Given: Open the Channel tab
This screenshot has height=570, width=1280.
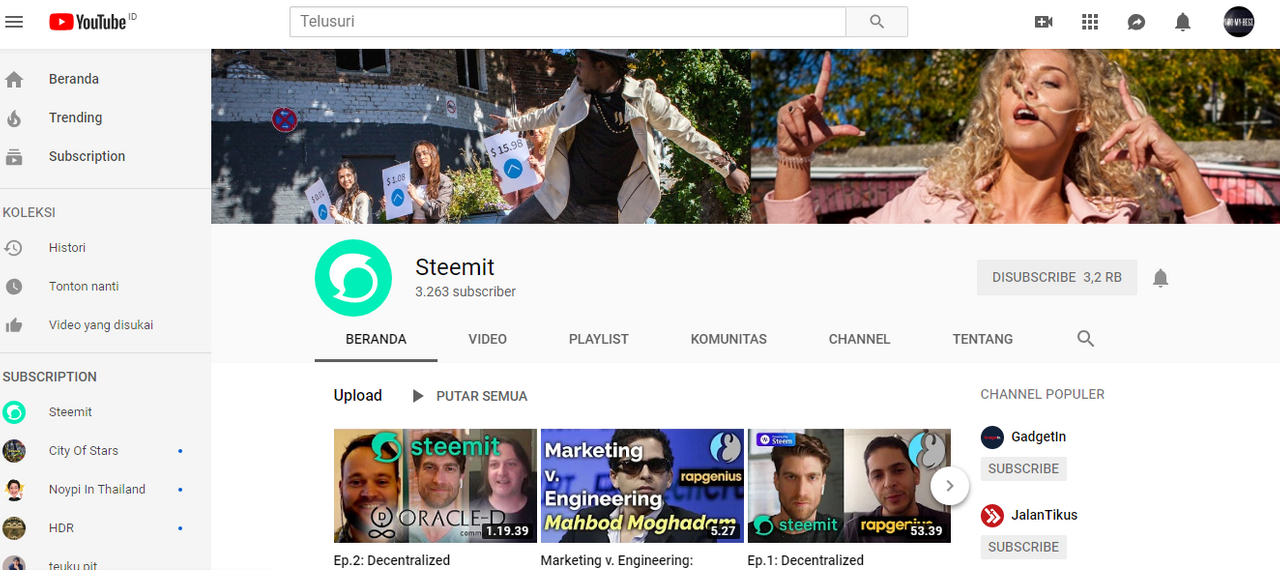Looking at the screenshot, I should [x=859, y=339].
